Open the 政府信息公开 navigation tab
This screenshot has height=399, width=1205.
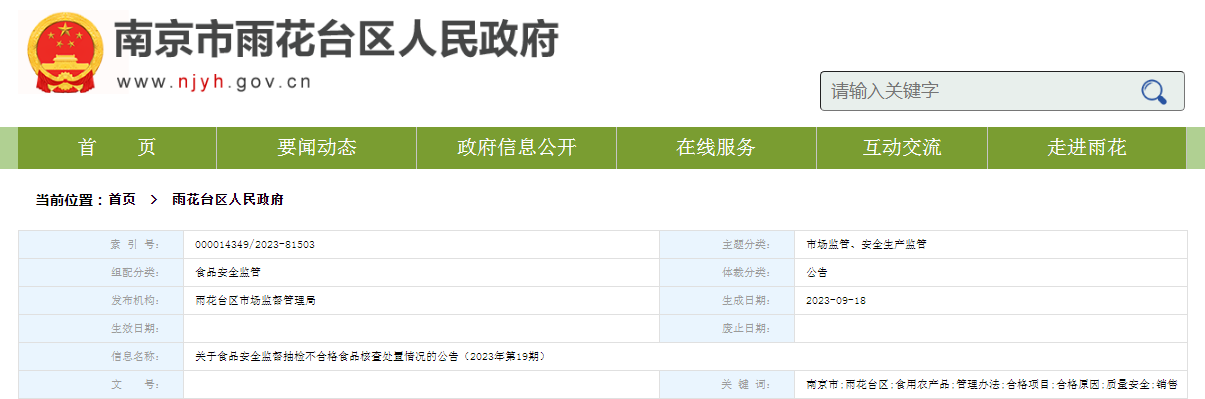pos(517,148)
